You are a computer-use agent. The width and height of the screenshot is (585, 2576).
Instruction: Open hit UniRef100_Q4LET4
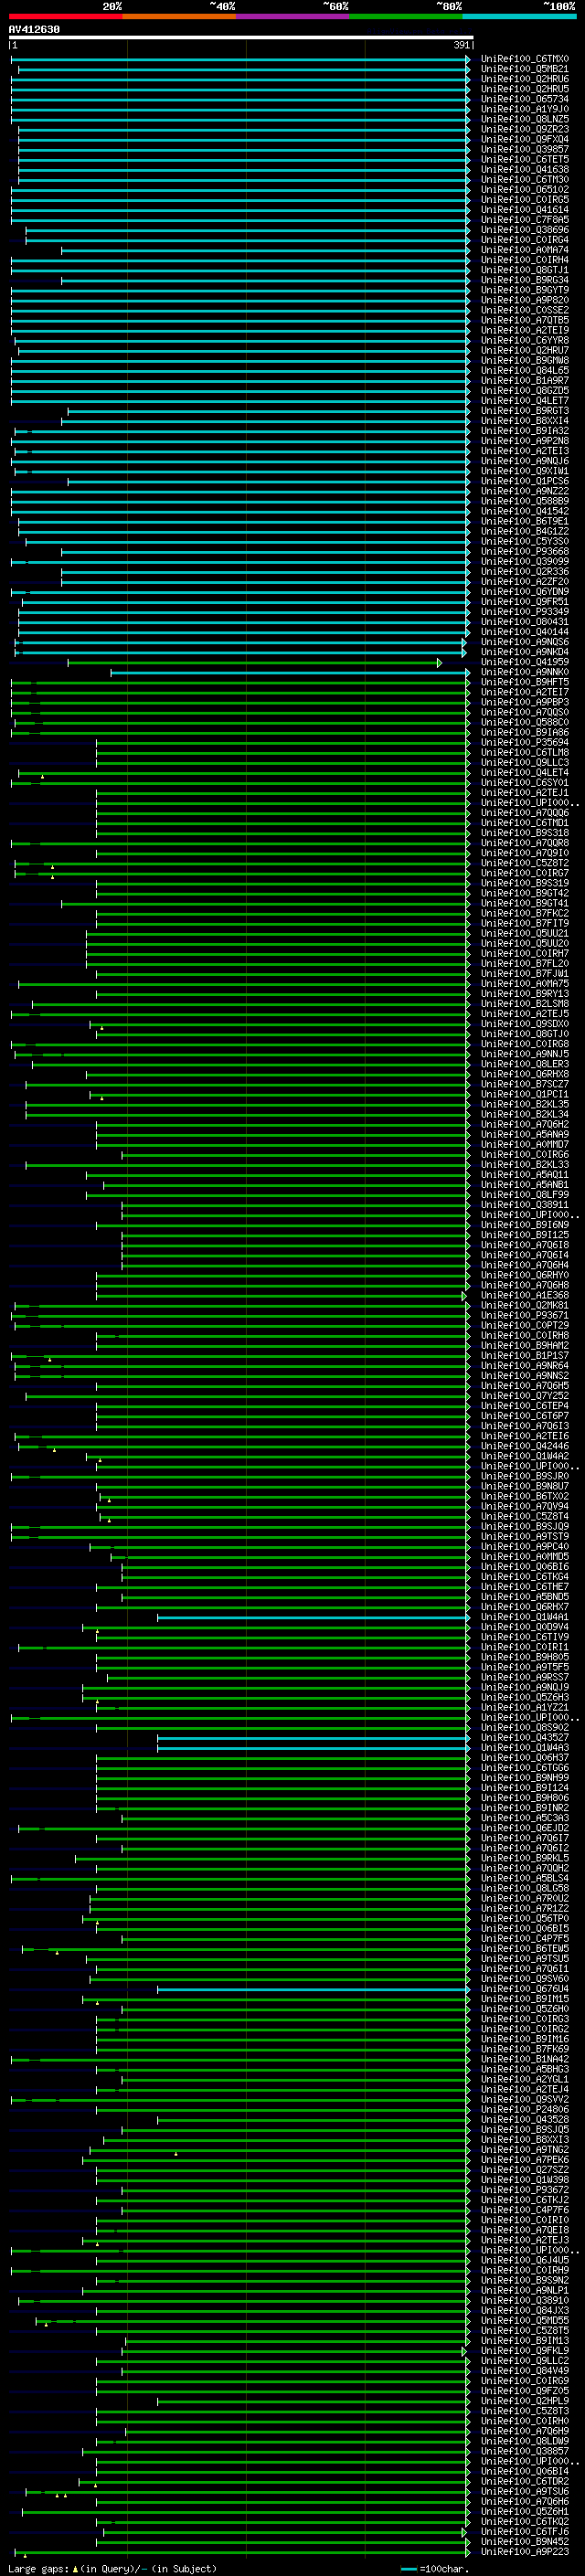point(525,773)
